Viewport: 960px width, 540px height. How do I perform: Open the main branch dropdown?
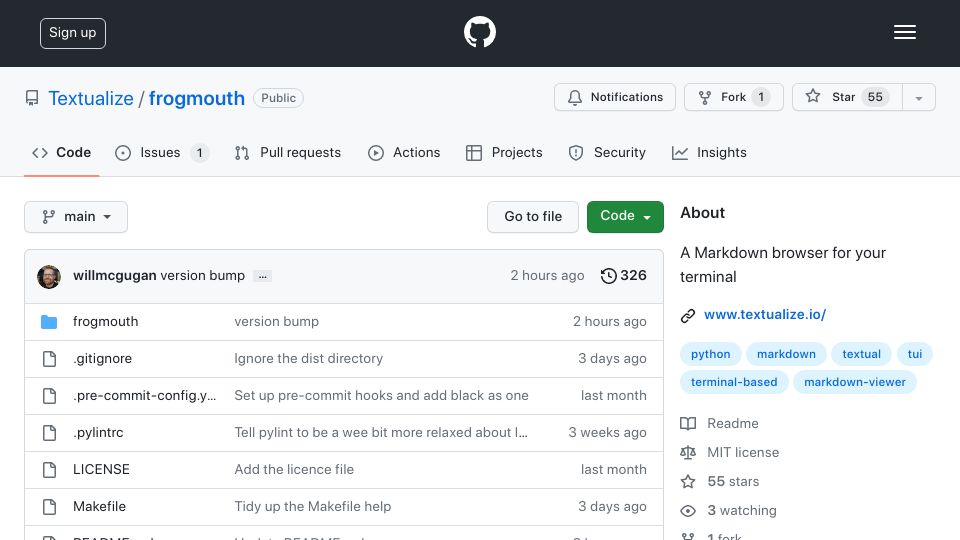coord(76,217)
